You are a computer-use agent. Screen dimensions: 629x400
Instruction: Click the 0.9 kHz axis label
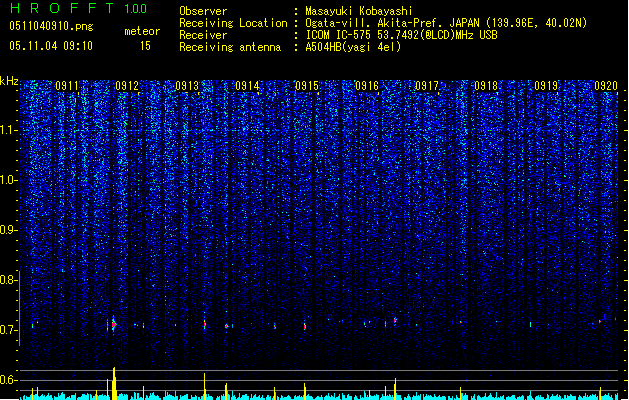pos(8,230)
